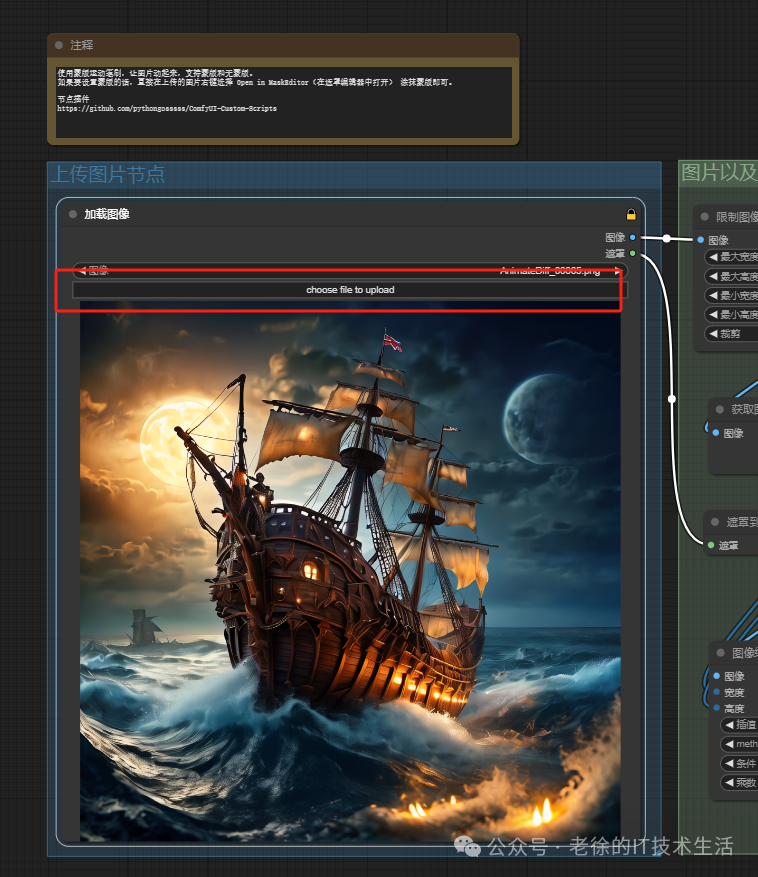Viewport: 758px width, 877px height.
Task: Click the 高度 input port
Action: (717, 708)
